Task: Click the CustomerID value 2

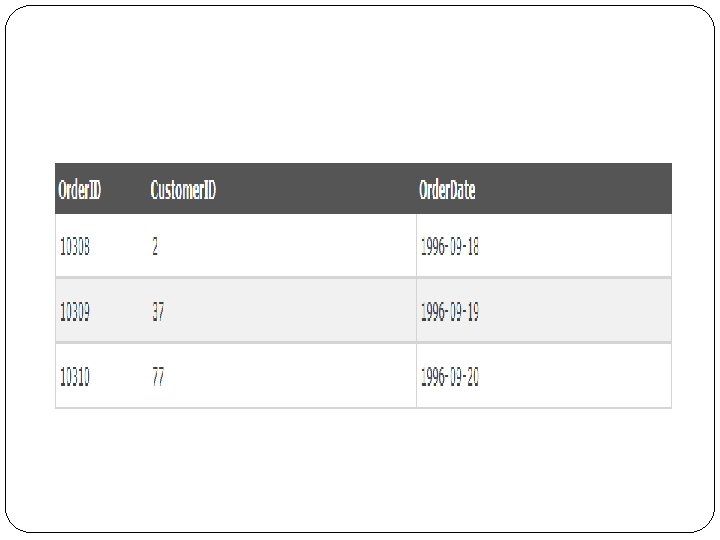Action: tap(155, 246)
